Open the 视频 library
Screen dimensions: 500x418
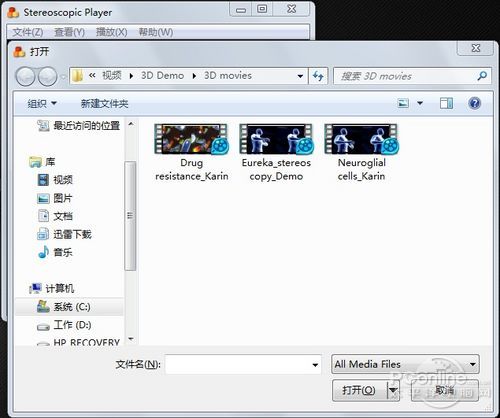55,180
